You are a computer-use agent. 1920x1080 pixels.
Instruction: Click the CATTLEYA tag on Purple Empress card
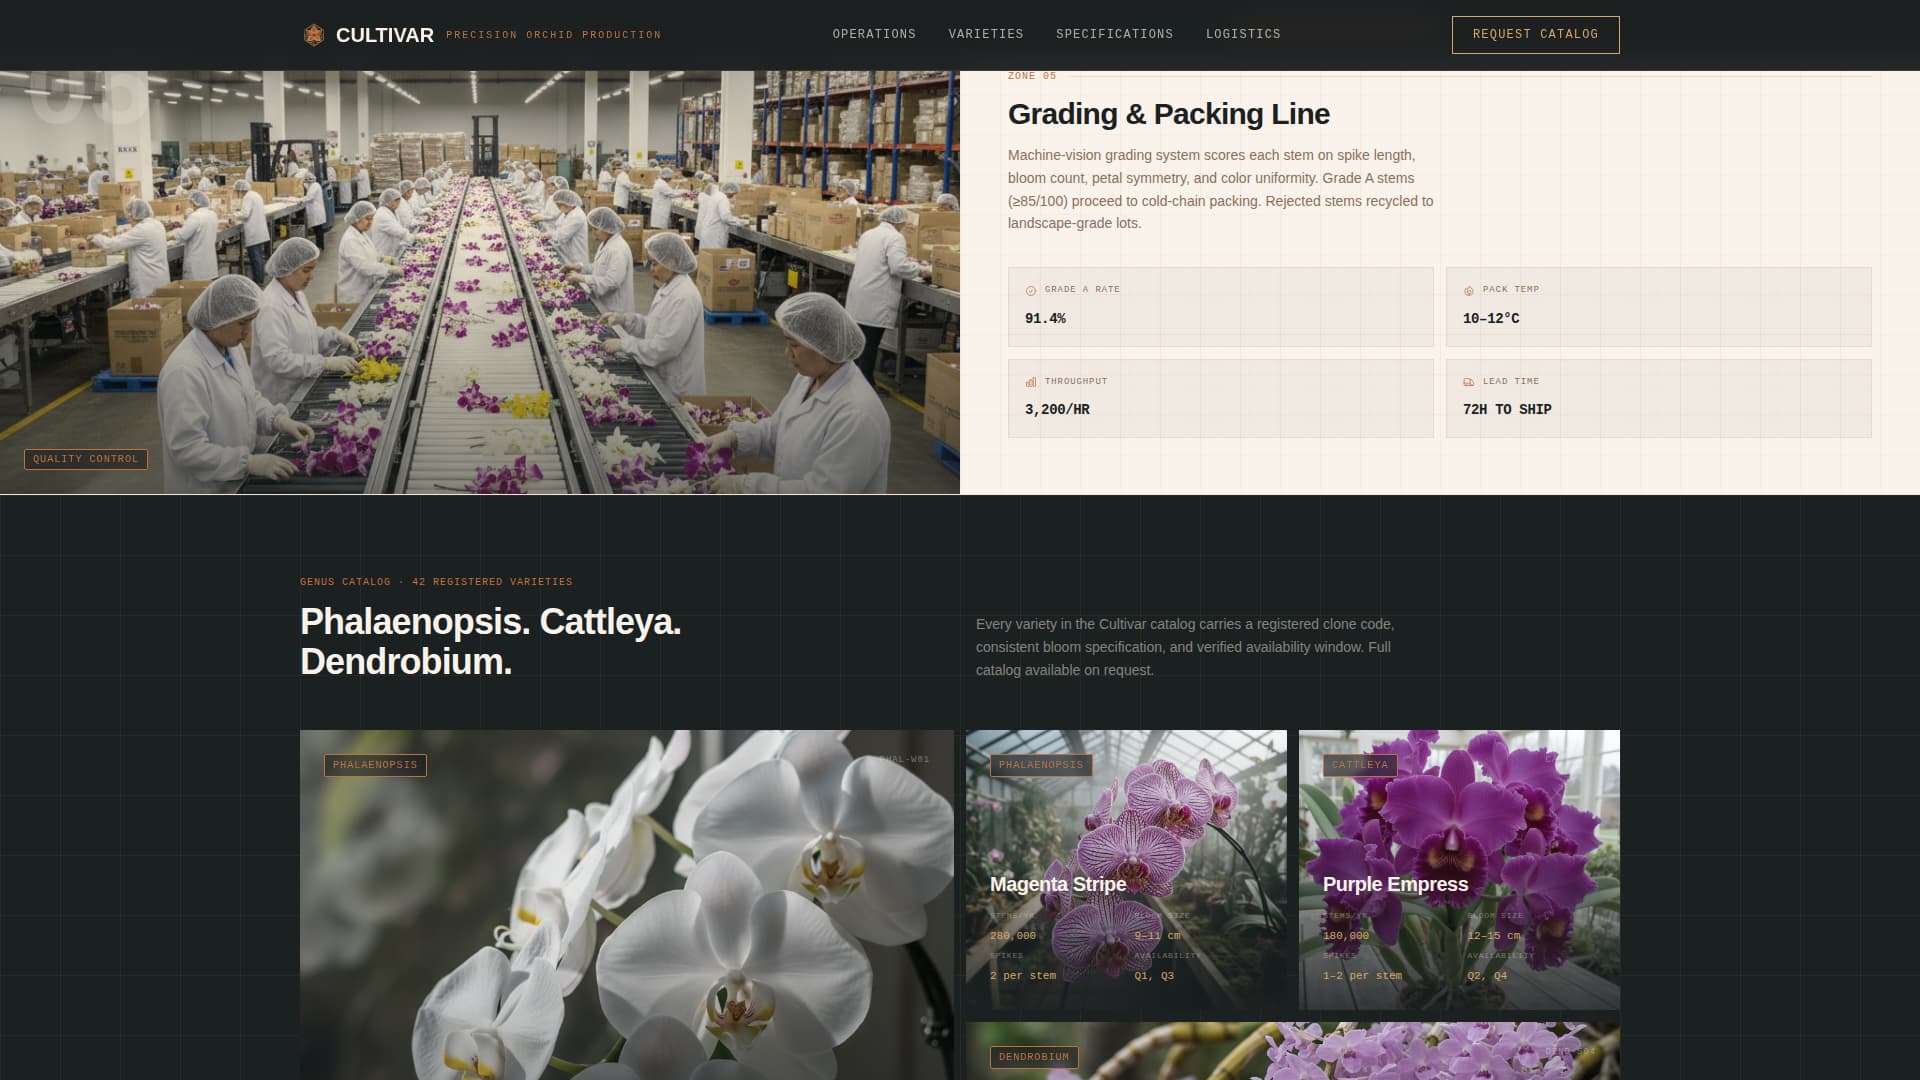point(1359,765)
